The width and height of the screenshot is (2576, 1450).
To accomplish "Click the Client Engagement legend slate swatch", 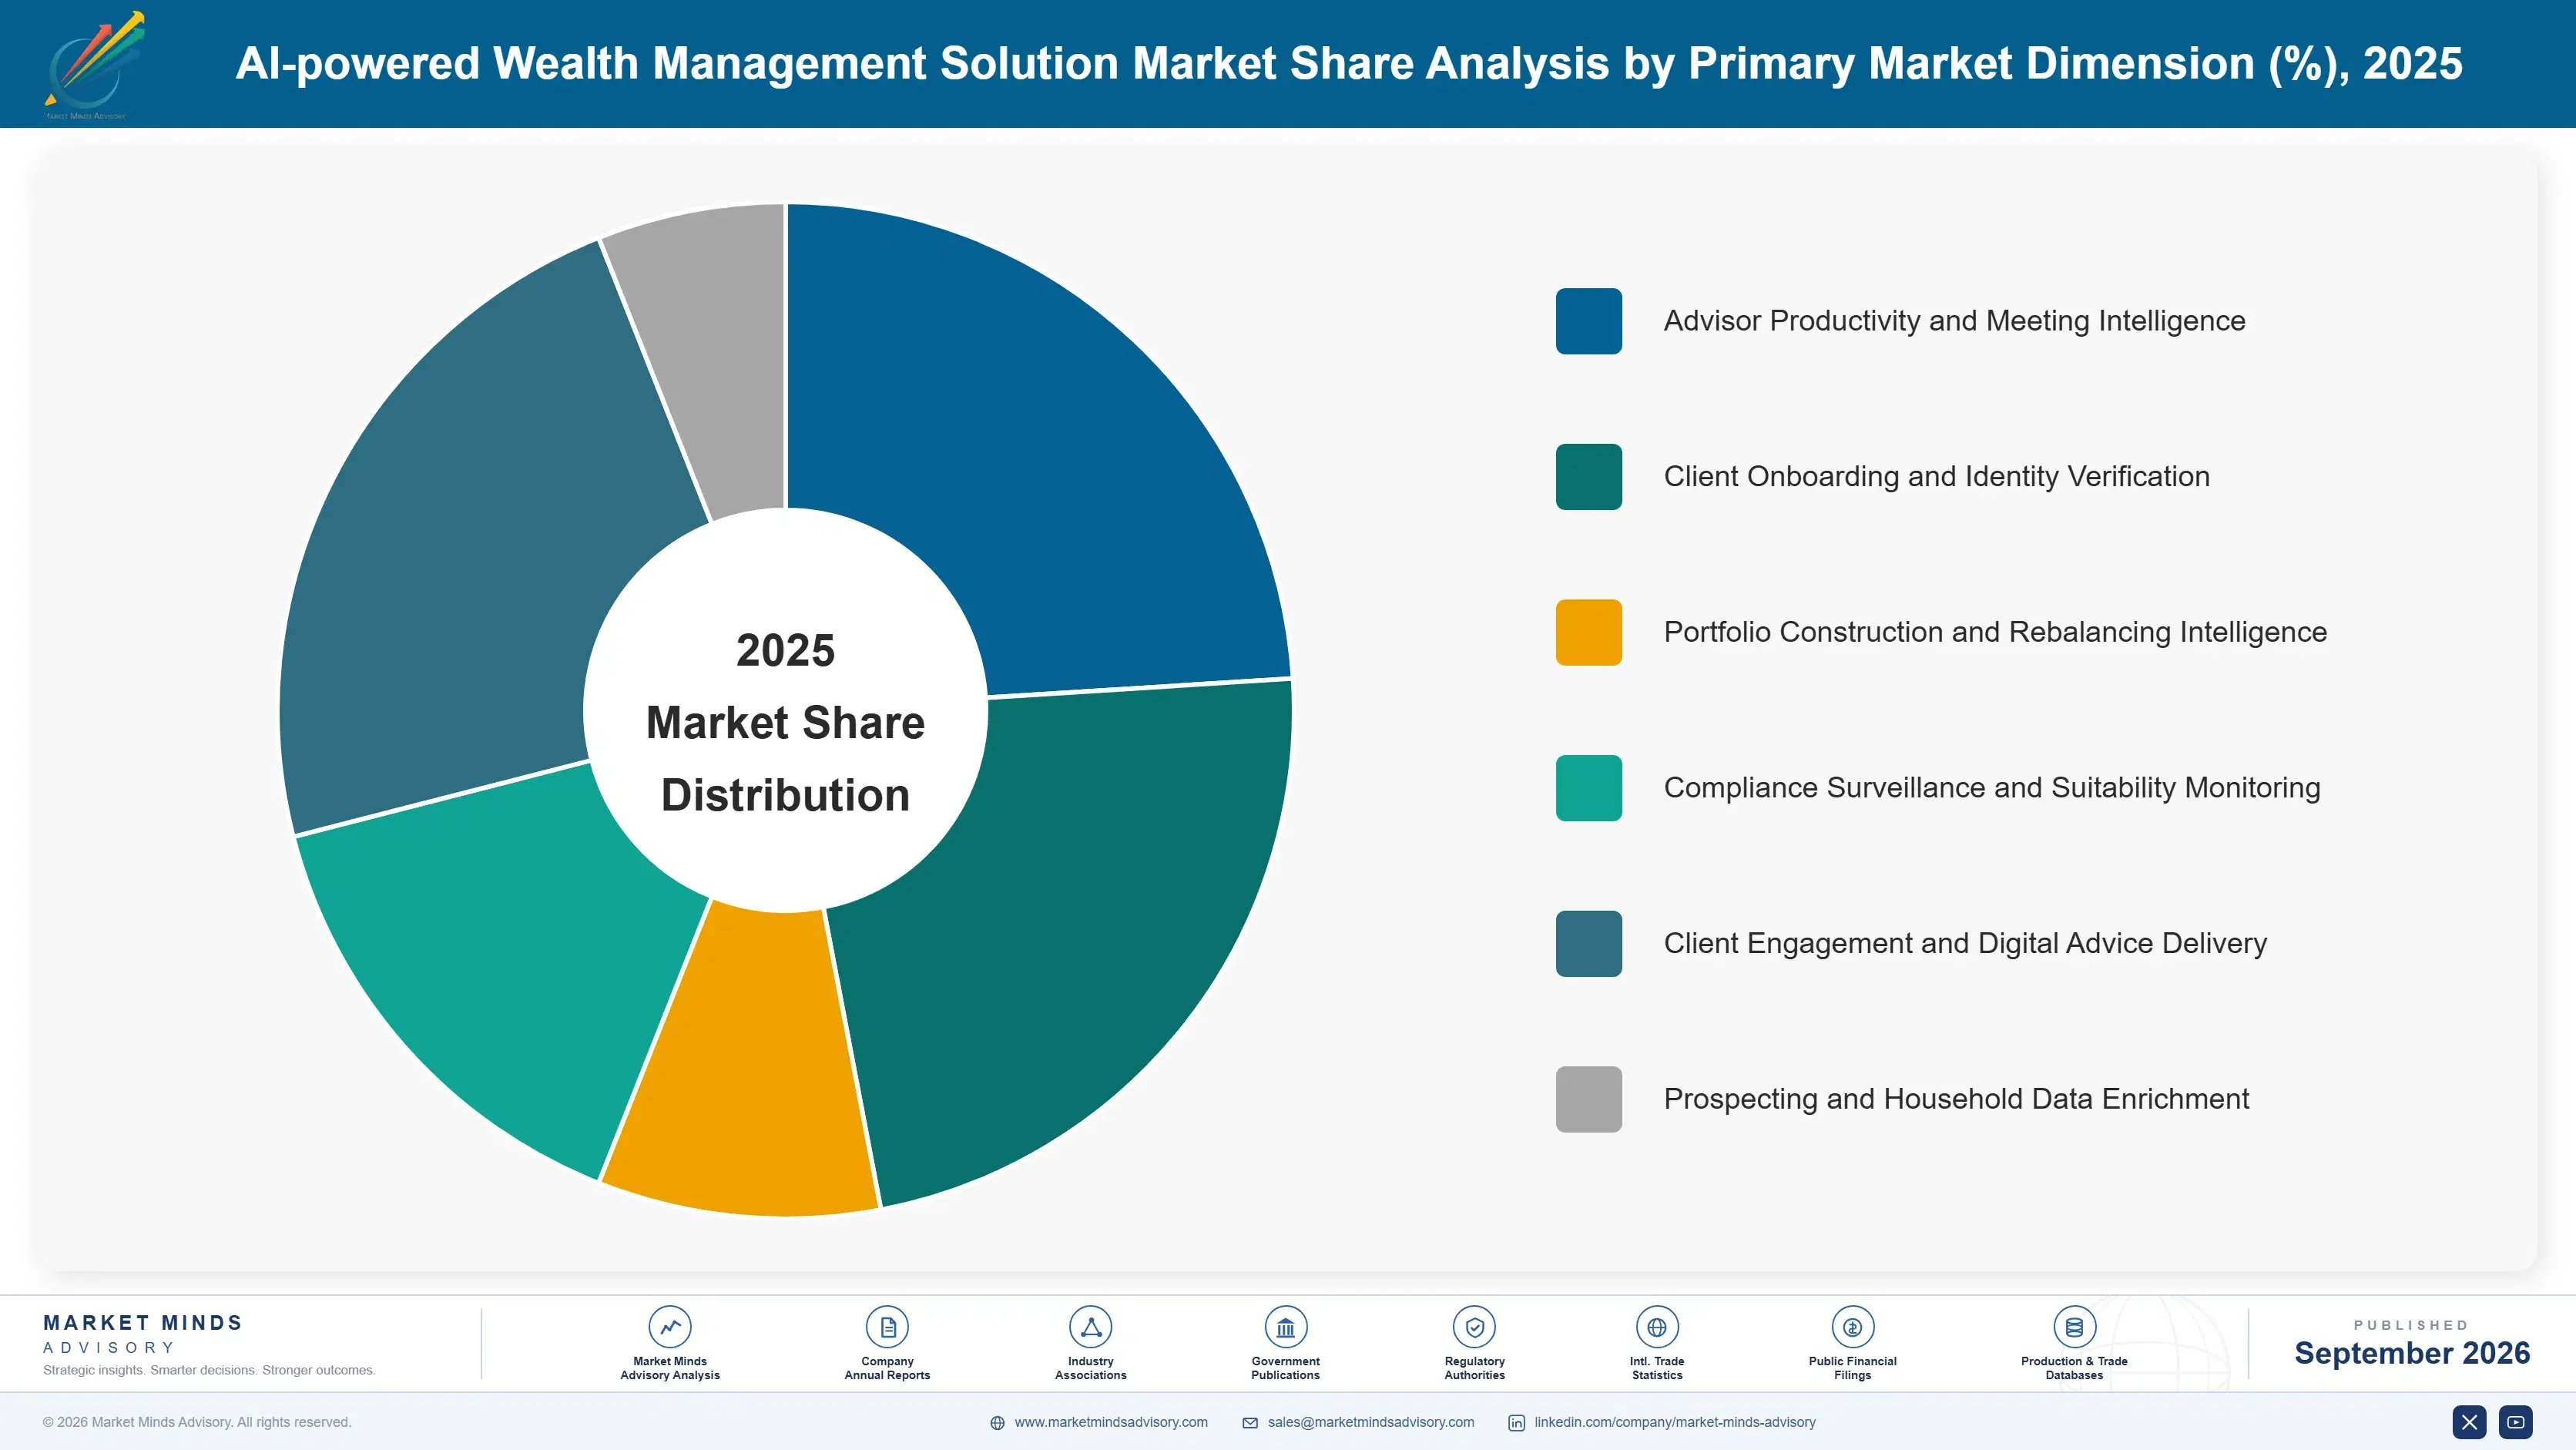I will (1588, 943).
